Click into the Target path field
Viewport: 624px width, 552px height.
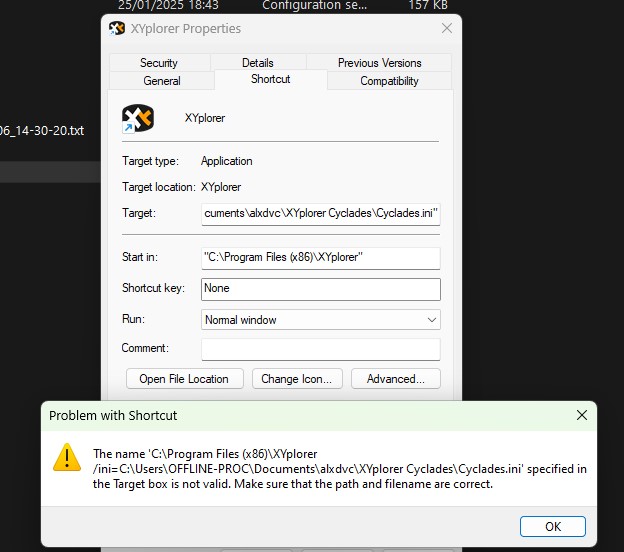pyautogui.click(x=320, y=214)
